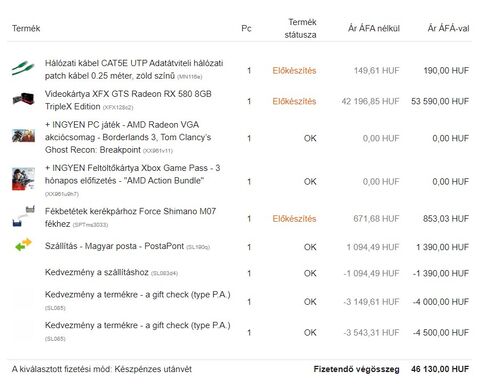The width and height of the screenshot is (480, 388).
Task: Click the green-orange shipping arrows icon
Action: (23, 245)
